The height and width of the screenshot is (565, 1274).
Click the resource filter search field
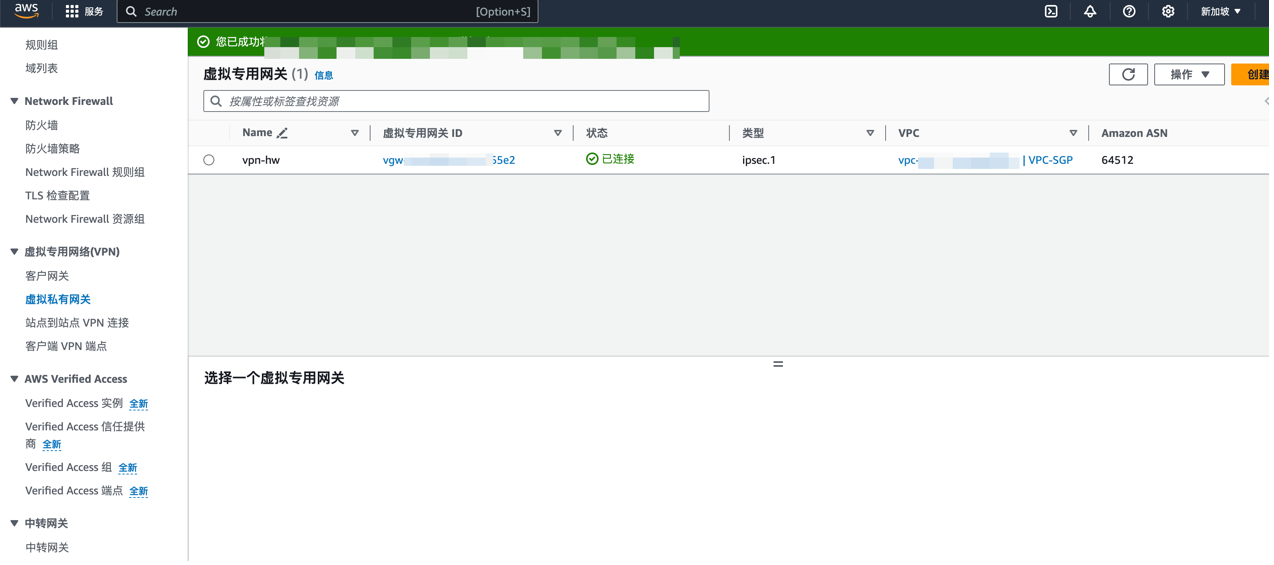pyautogui.click(x=456, y=101)
